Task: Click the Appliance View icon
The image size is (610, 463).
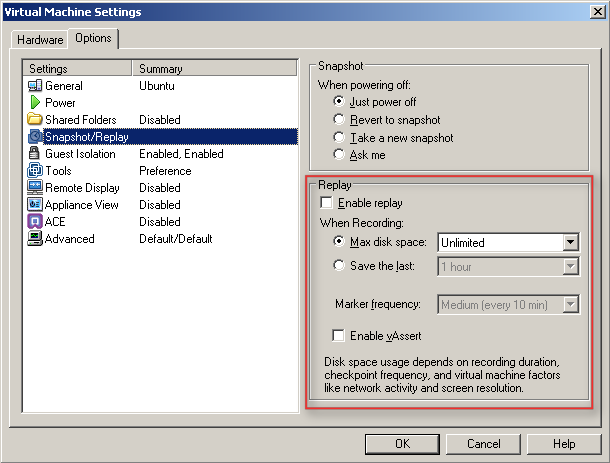Action: (35, 205)
